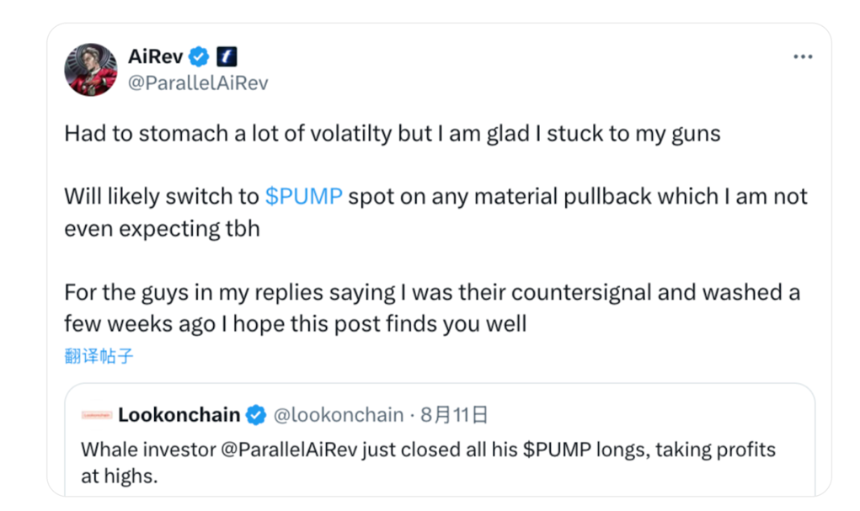Viewport: 860px width, 511px height.
Task: Click the small Lookonchain logo icon
Action: click(96, 415)
